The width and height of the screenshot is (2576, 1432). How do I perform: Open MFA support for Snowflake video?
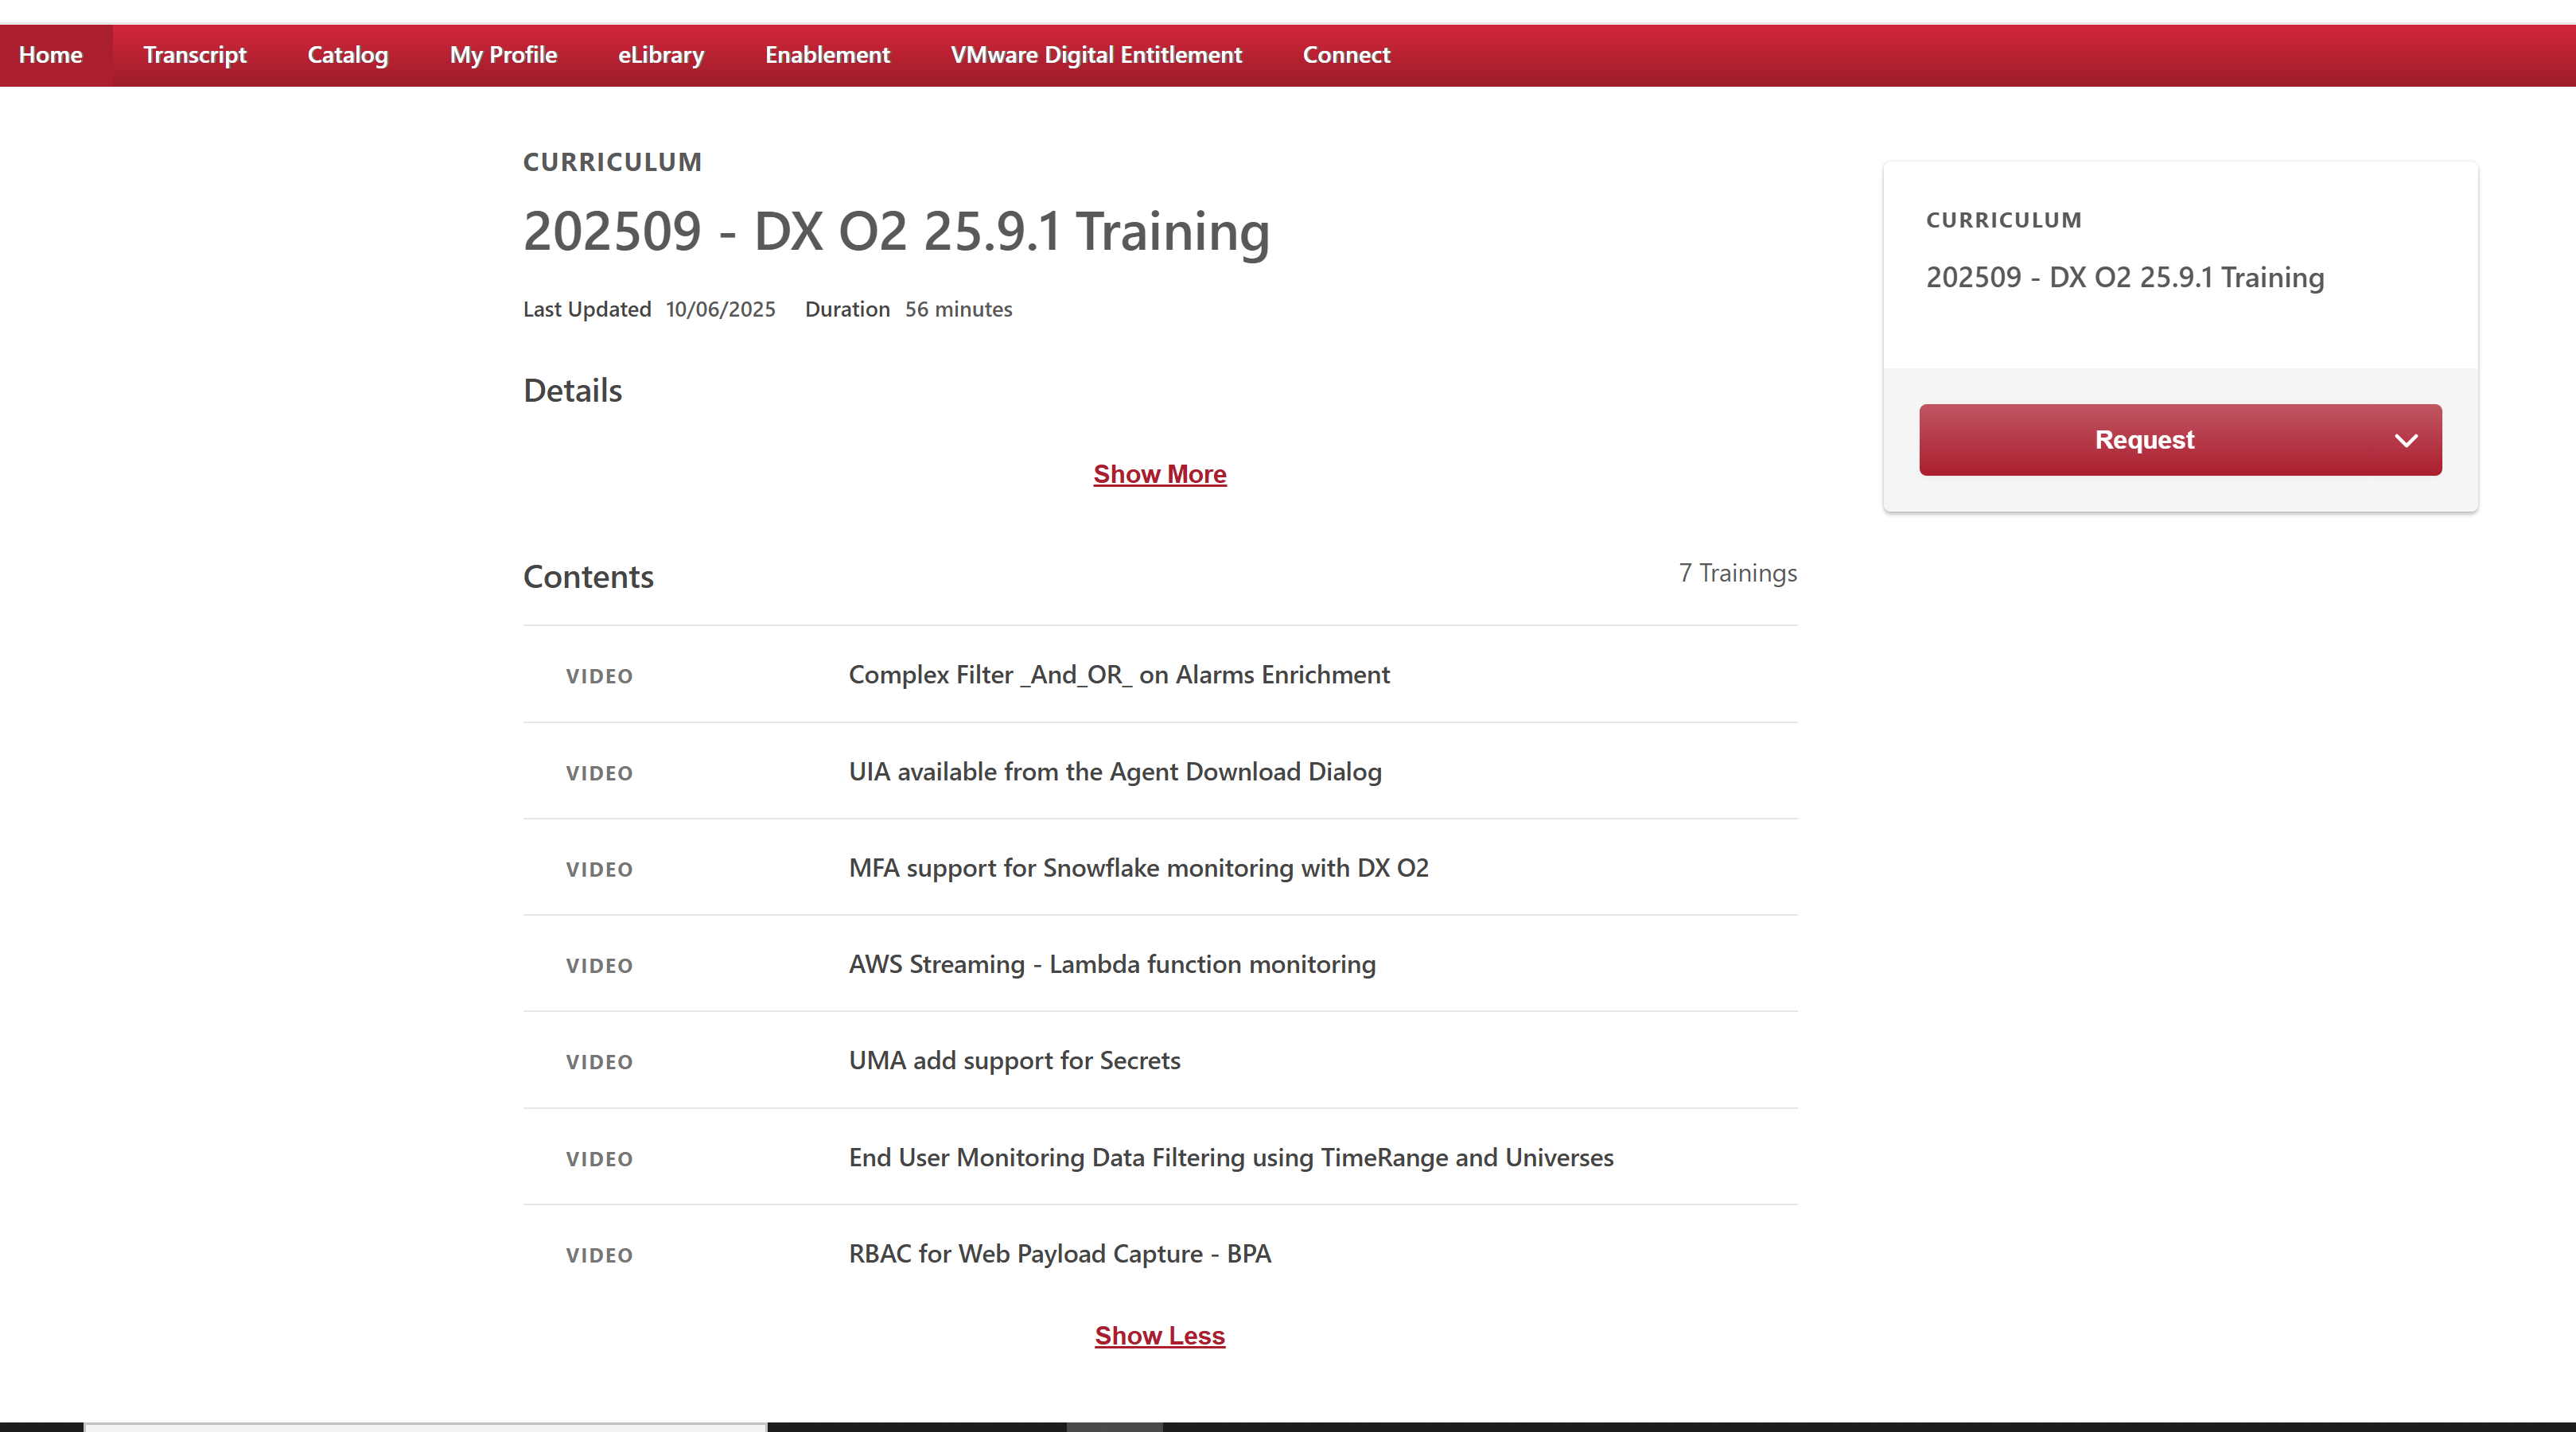(x=1138, y=868)
